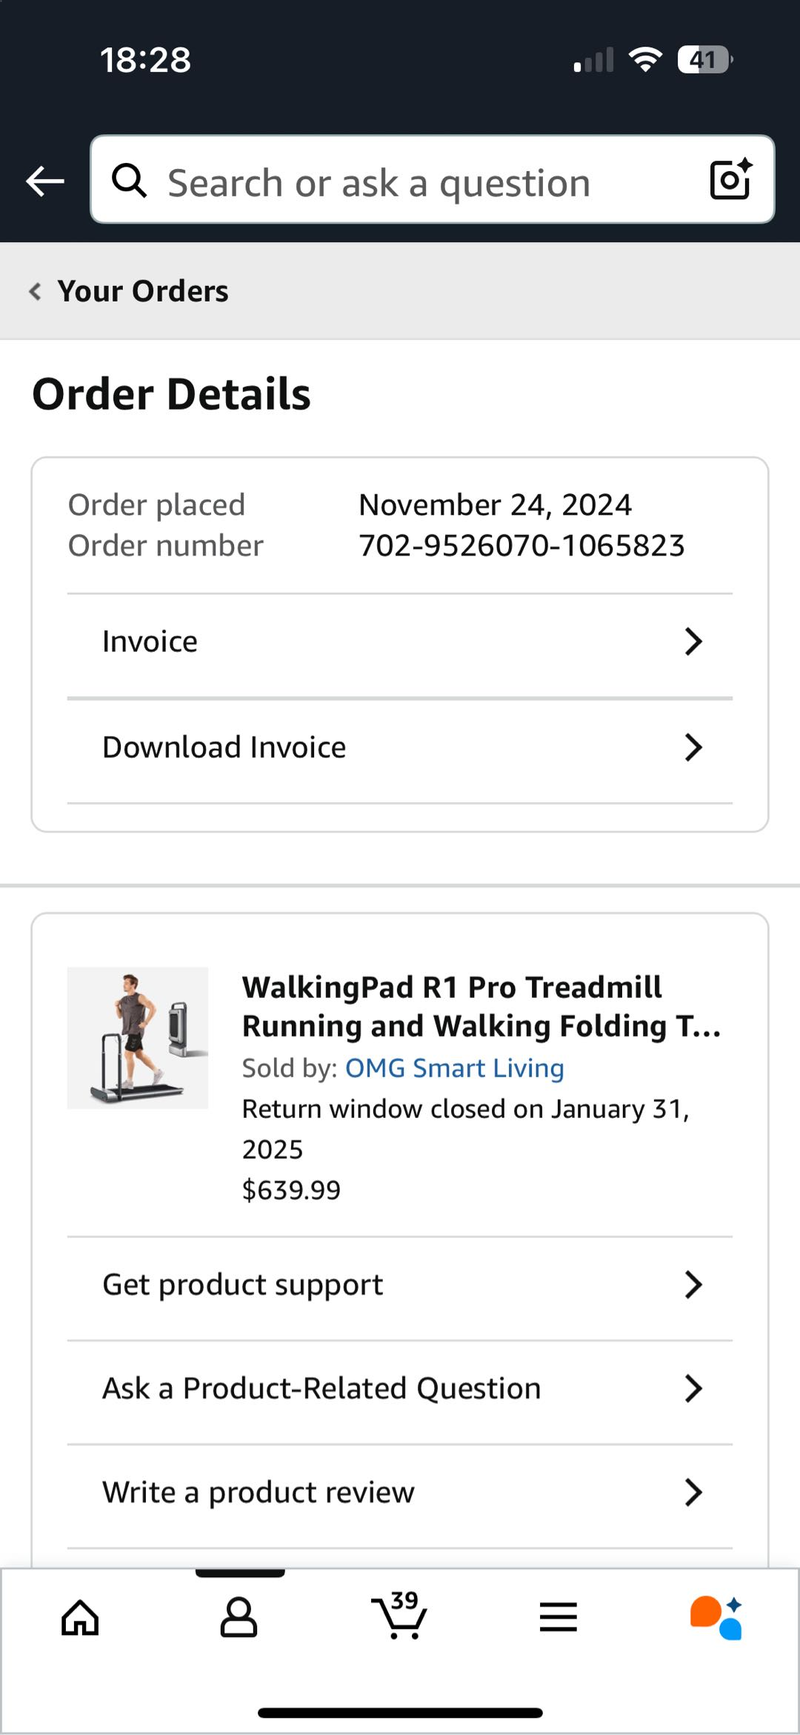Tap the back arrow in header

[x=45, y=181]
